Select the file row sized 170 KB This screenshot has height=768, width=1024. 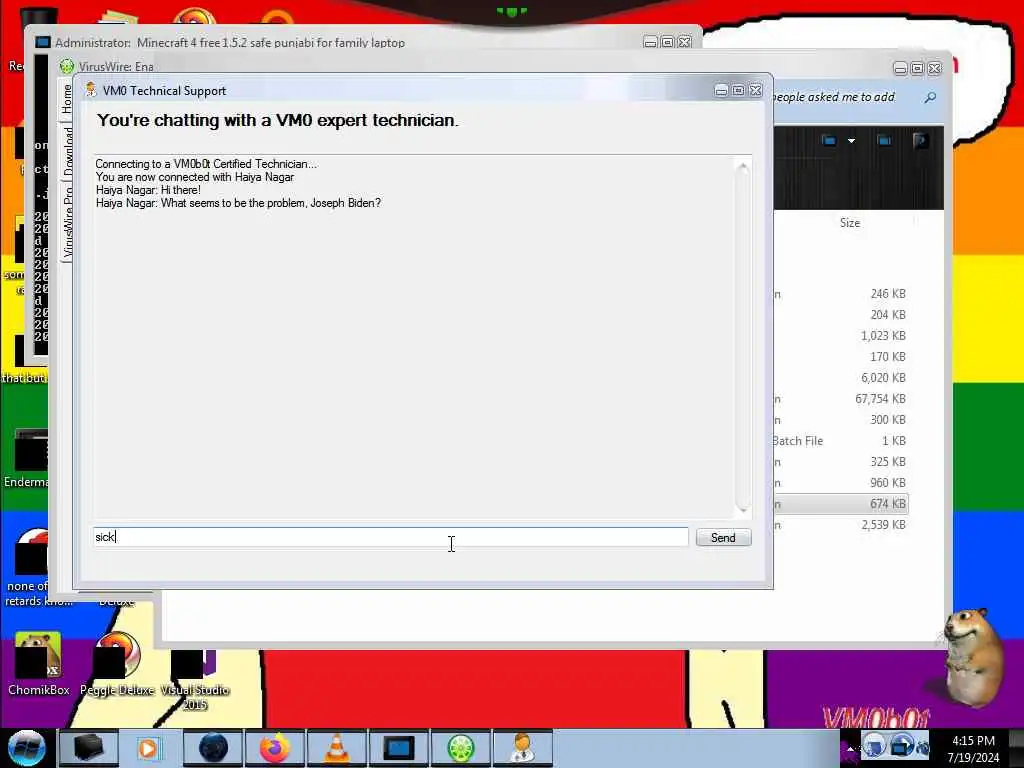pos(840,357)
